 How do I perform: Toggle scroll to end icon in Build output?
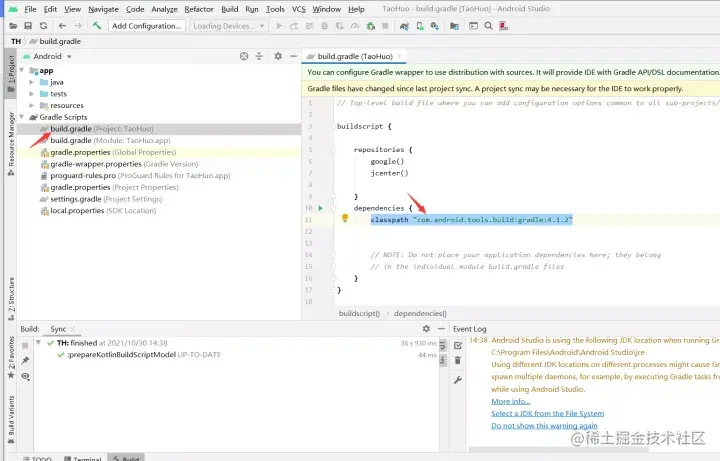pyautogui.click(x=443, y=360)
